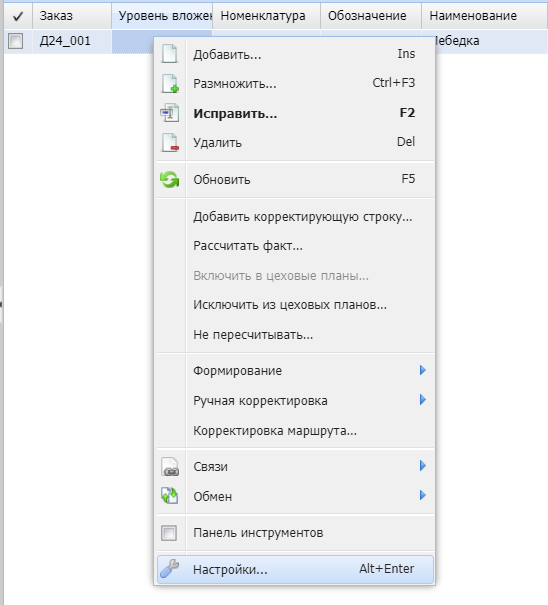Click the Исправить edit icon
The width and height of the screenshot is (548, 605).
(x=169, y=113)
